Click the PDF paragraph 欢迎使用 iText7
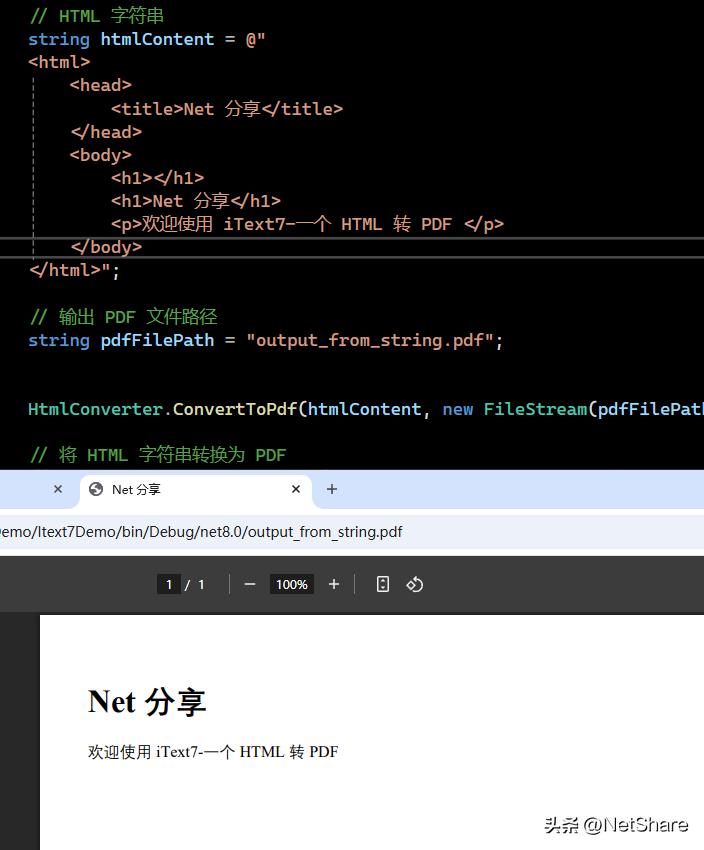Viewport: 704px width, 850px height. pyautogui.click(x=213, y=752)
